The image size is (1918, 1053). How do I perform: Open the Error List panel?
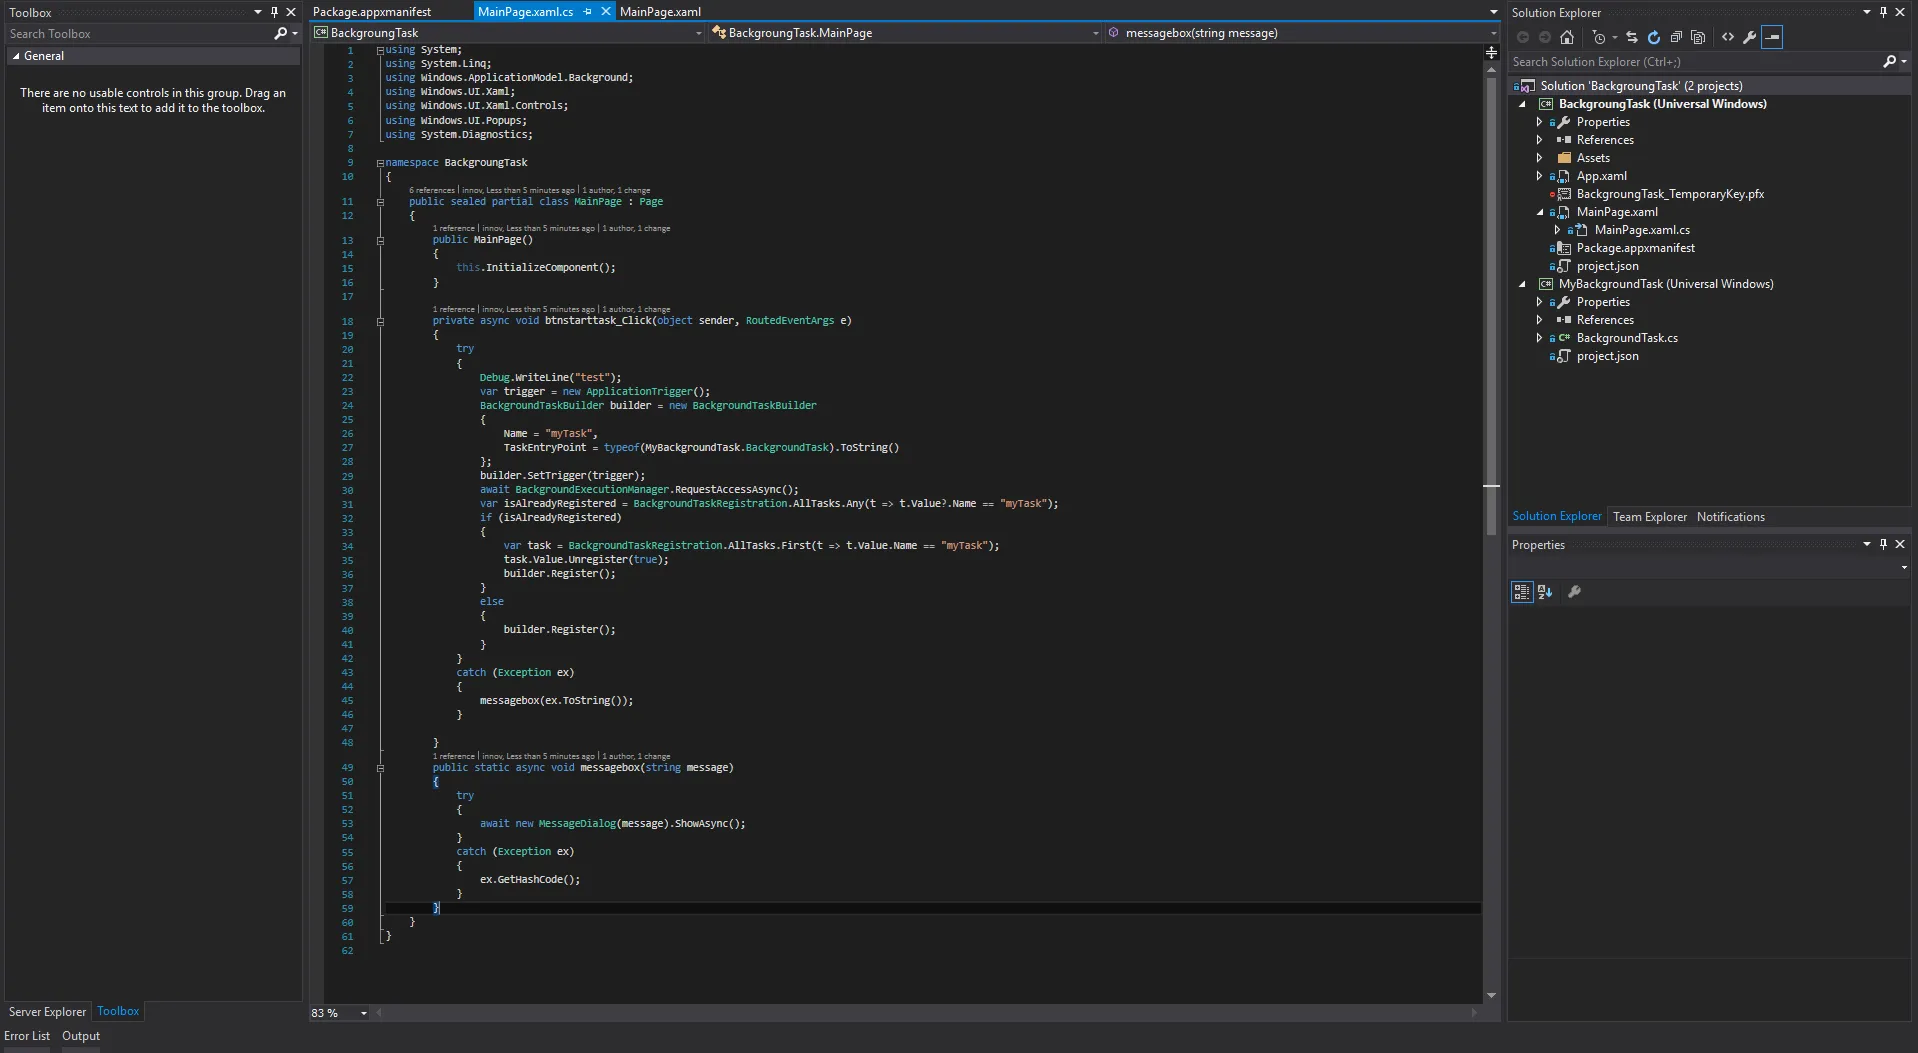click(x=27, y=1036)
